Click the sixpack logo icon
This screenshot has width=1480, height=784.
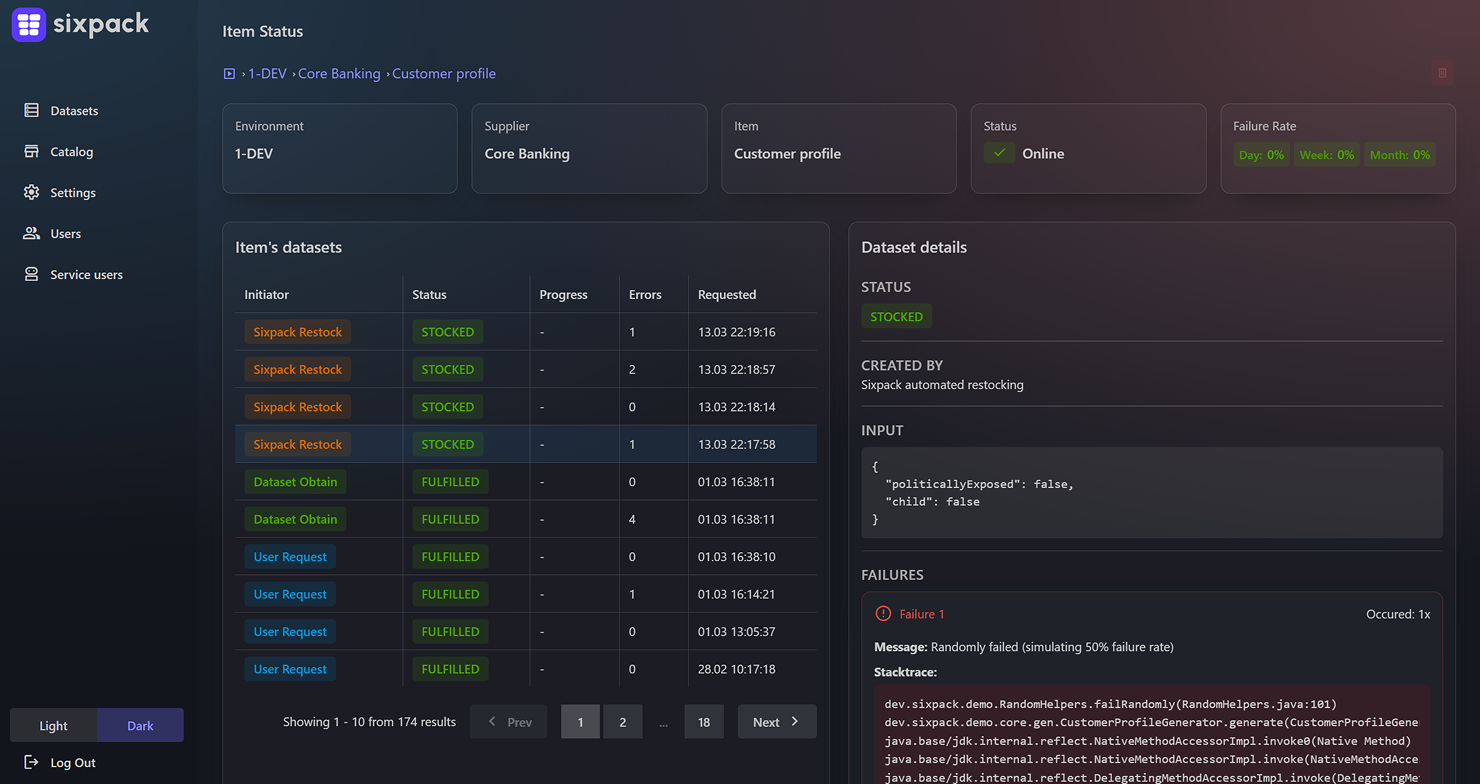[28, 25]
